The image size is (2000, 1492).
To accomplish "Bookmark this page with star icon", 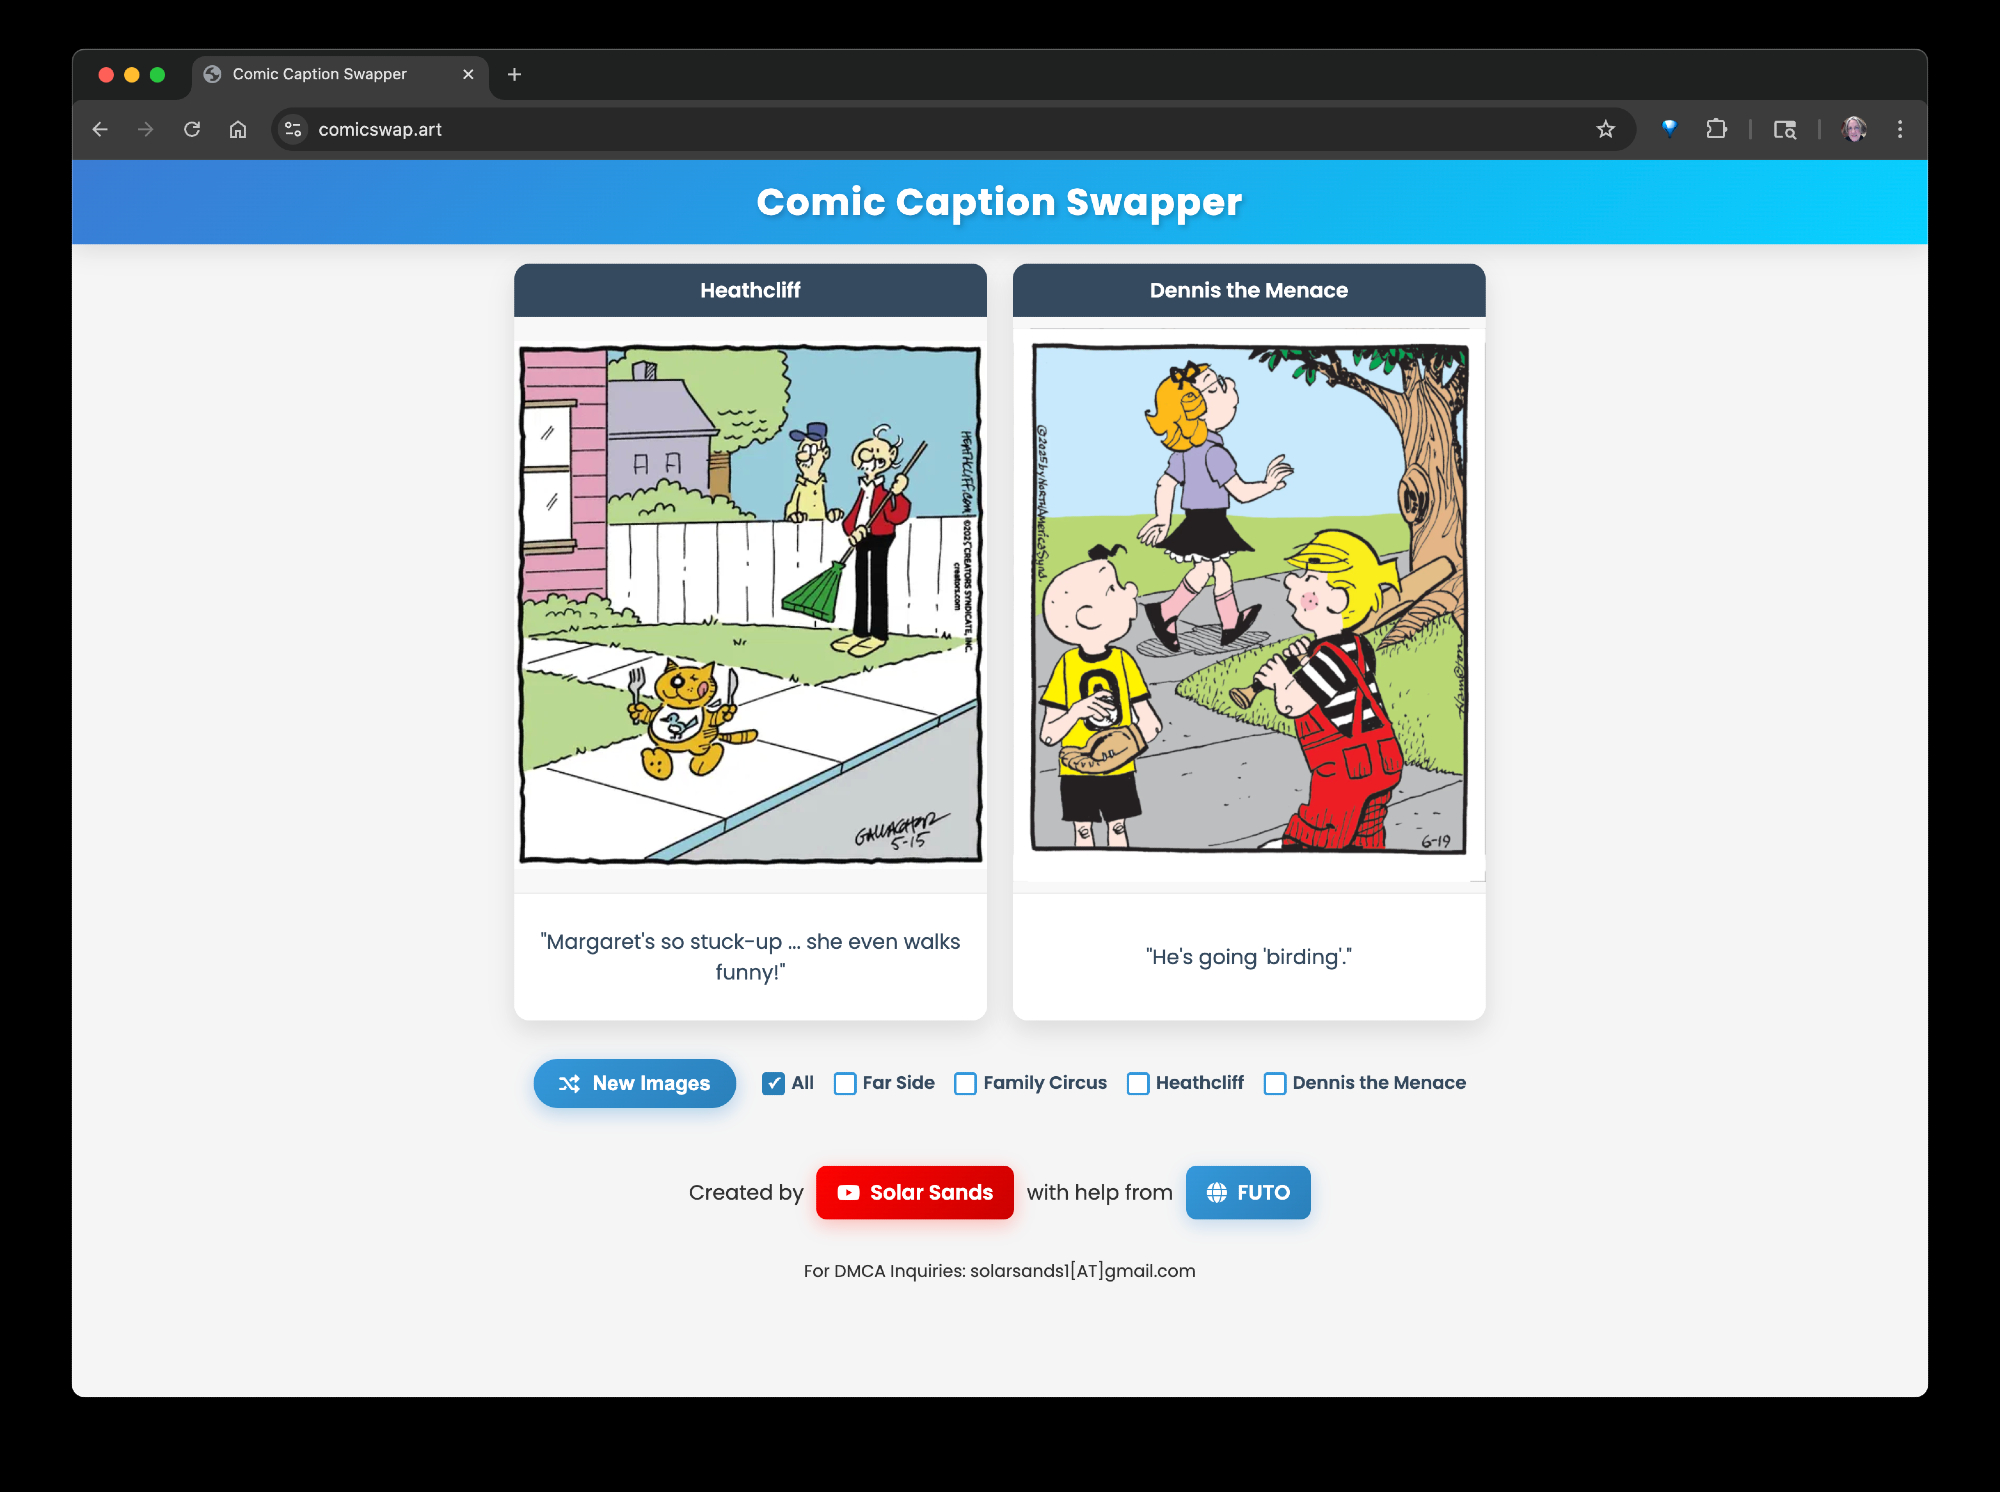I will point(1605,129).
